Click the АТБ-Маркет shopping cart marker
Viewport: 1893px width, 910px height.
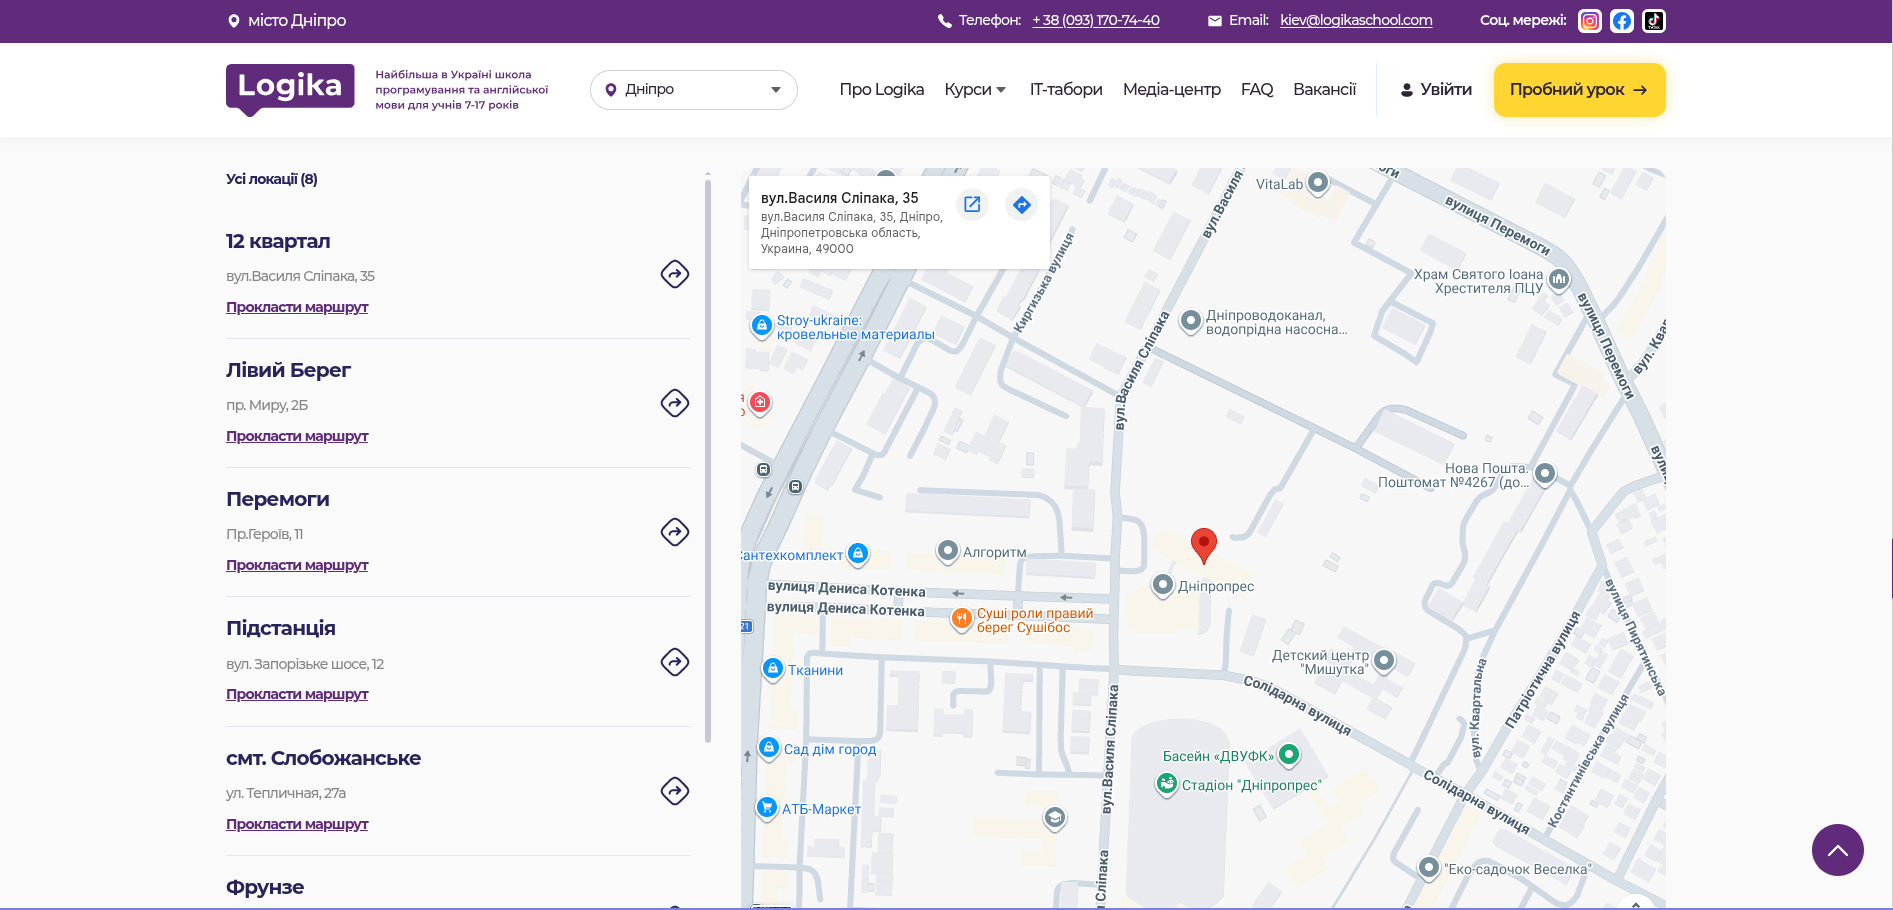[x=767, y=808]
